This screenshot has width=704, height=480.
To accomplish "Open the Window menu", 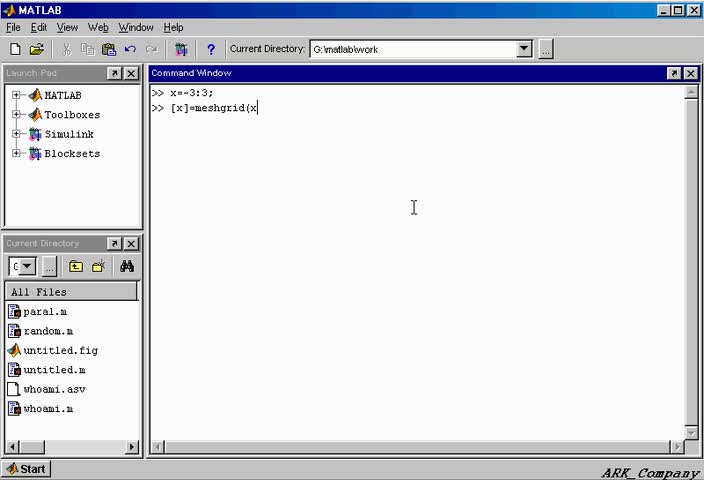I will (x=136, y=27).
